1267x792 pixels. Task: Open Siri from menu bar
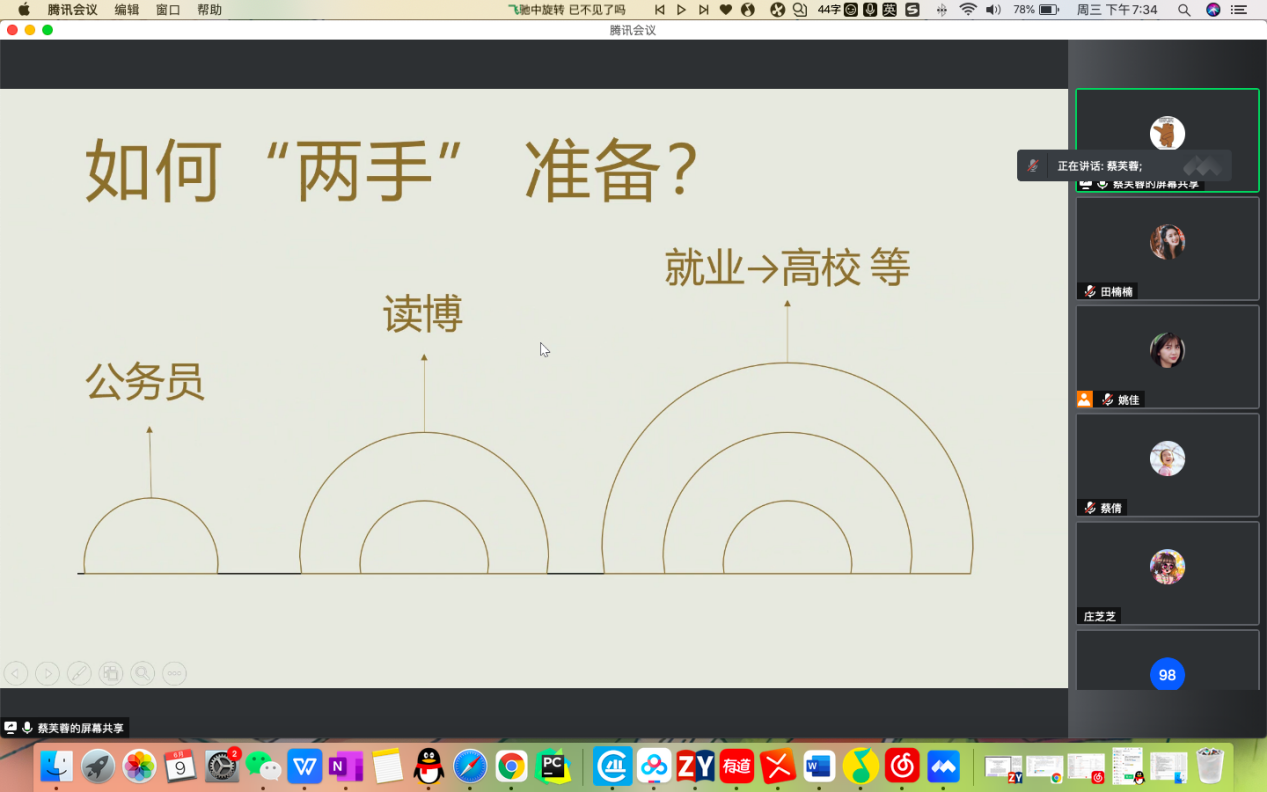tap(1213, 10)
